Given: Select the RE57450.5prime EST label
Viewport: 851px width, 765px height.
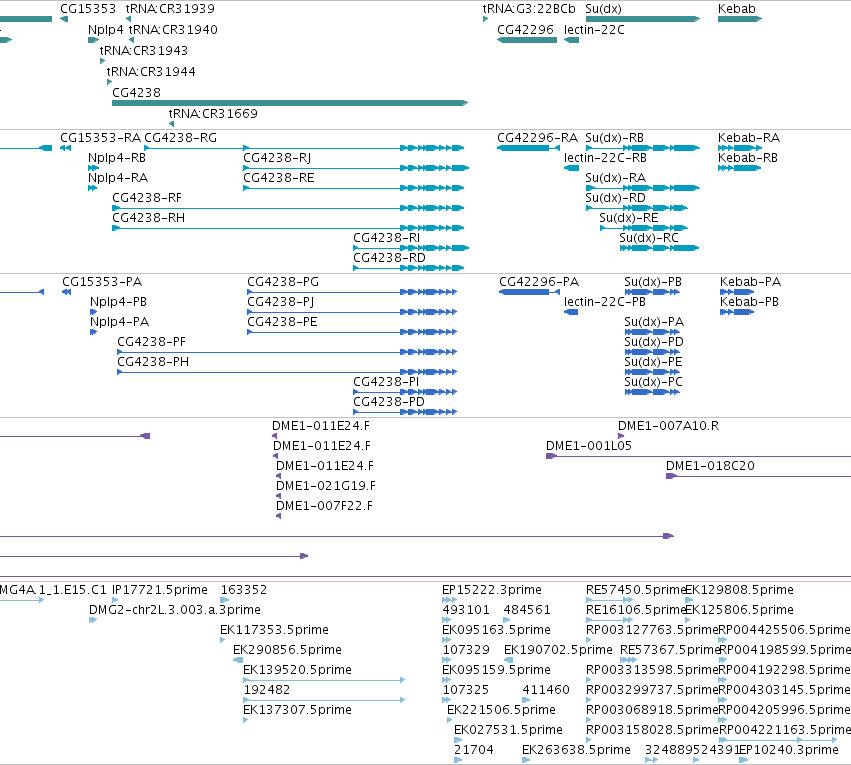Looking at the screenshot, I should [636, 590].
